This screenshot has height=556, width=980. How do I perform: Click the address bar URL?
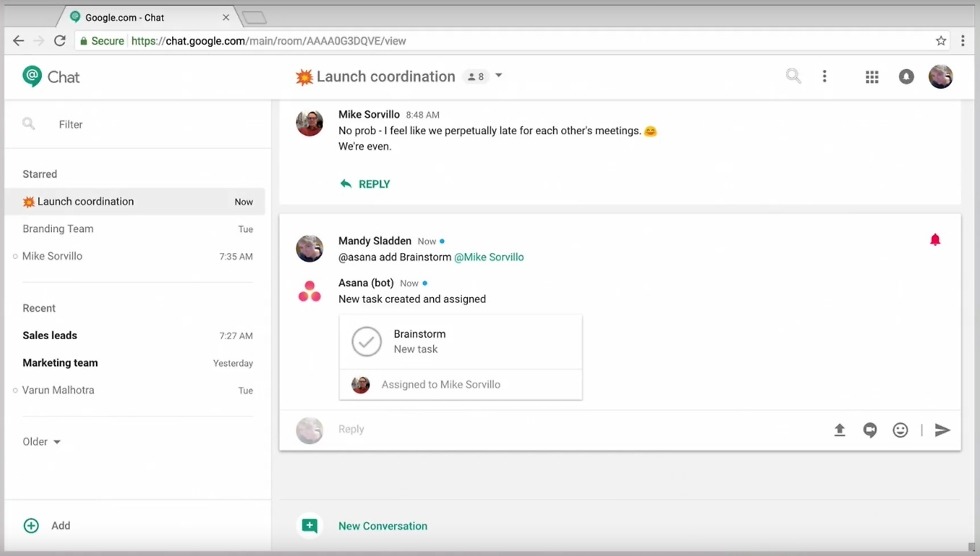click(268, 41)
